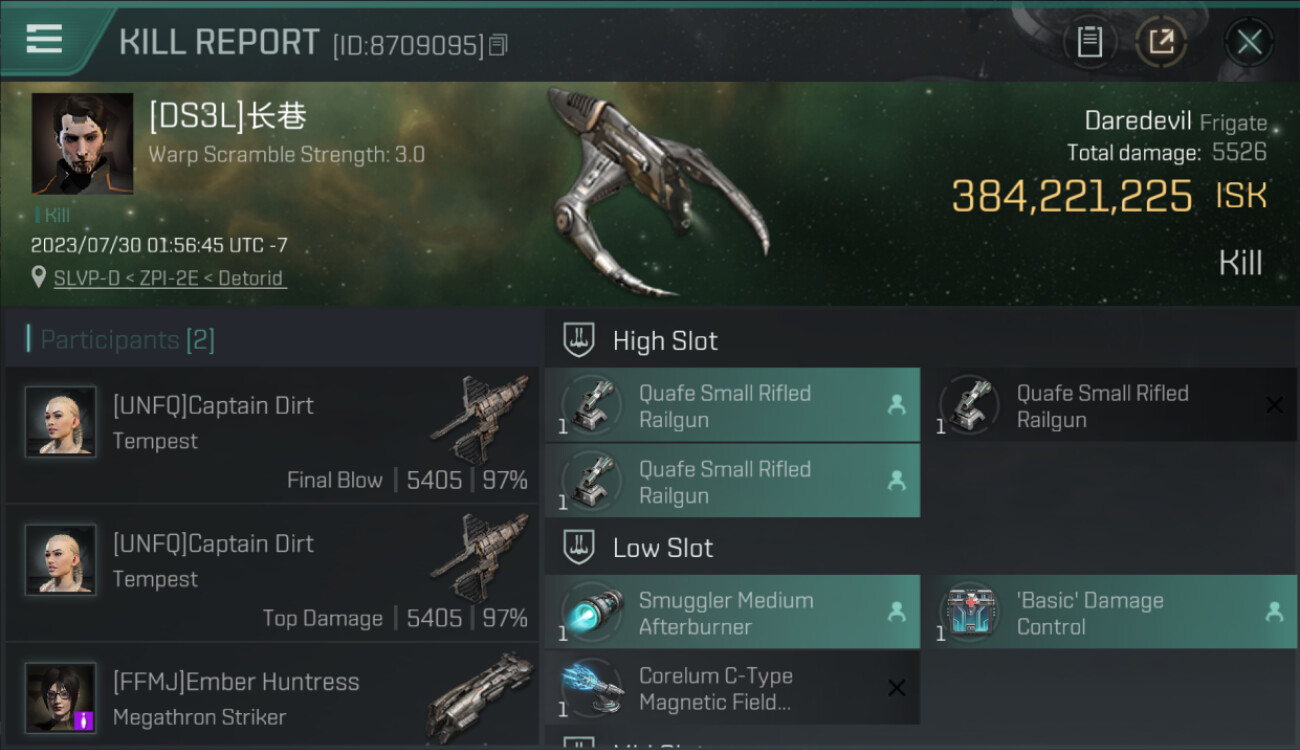Open the clipboard copy-report icon
The image size is (1300, 750).
[x=1089, y=42]
